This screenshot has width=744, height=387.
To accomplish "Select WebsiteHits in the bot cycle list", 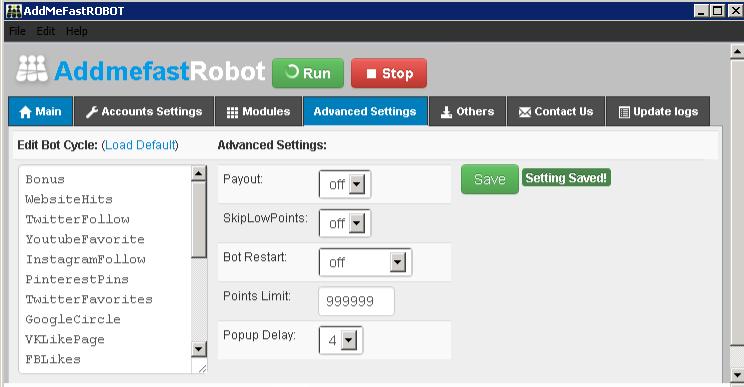I will coord(69,199).
